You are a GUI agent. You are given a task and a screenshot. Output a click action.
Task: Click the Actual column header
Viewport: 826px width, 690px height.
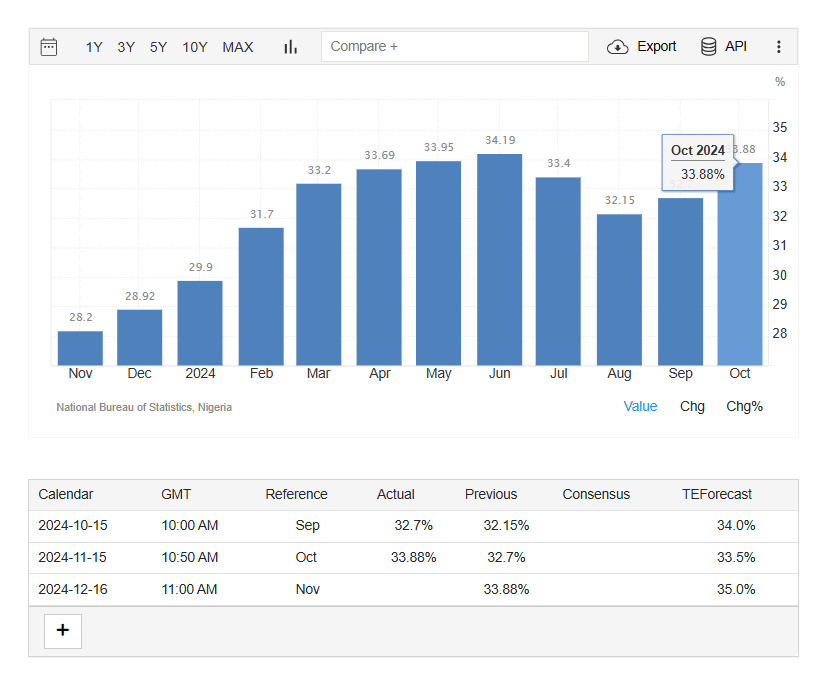pos(396,494)
